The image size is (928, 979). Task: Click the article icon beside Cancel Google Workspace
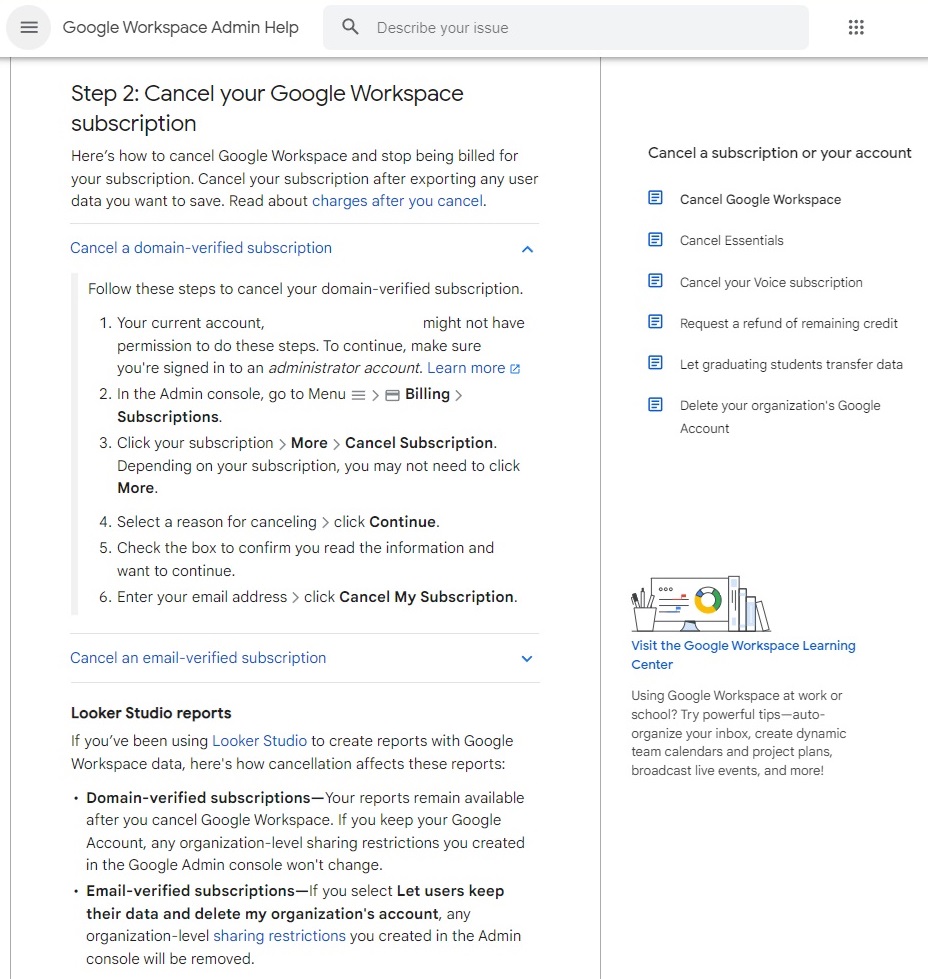coord(656,198)
